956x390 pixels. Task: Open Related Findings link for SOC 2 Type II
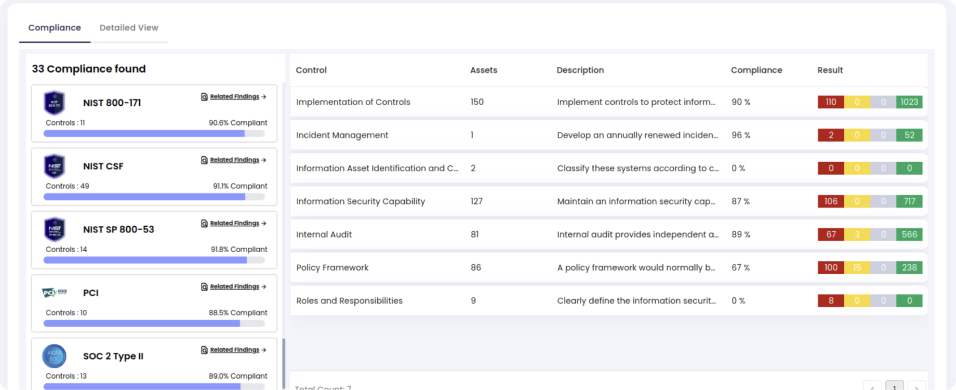coord(238,350)
